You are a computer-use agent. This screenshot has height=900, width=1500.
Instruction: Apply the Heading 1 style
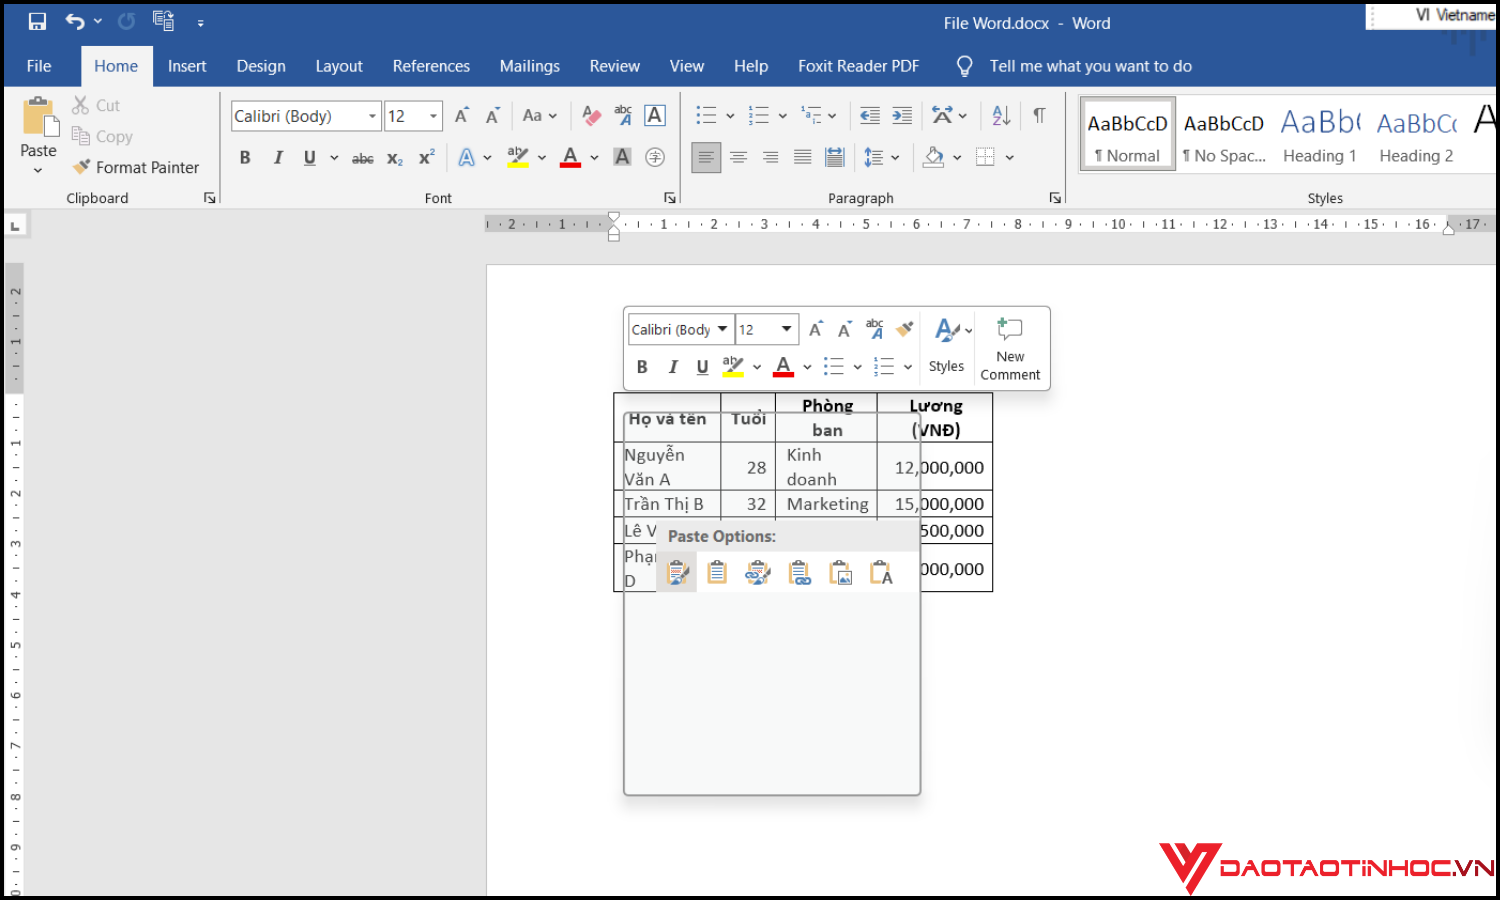[x=1320, y=134]
